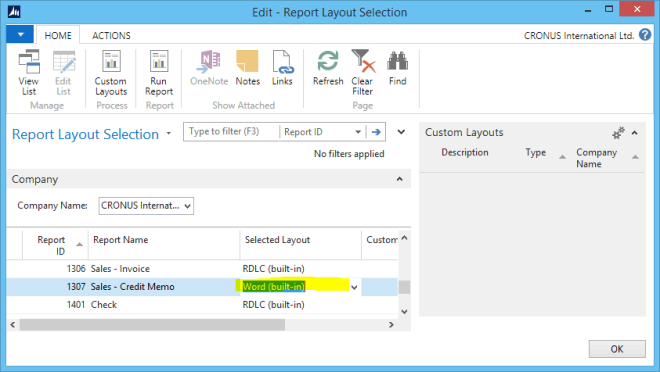Sort by the Report ID column header

55,245
